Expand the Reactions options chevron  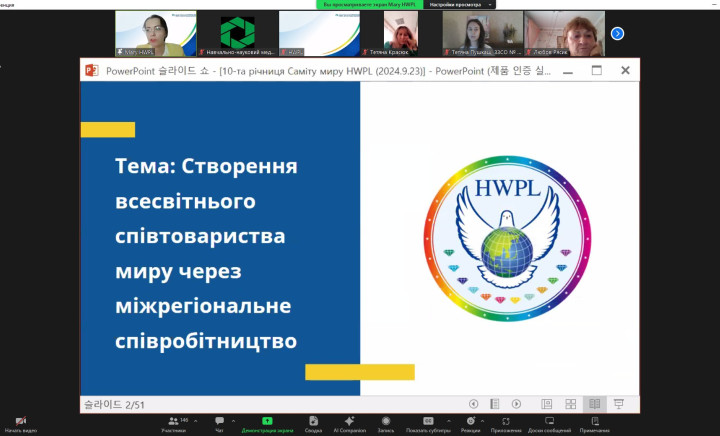tap(482, 421)
